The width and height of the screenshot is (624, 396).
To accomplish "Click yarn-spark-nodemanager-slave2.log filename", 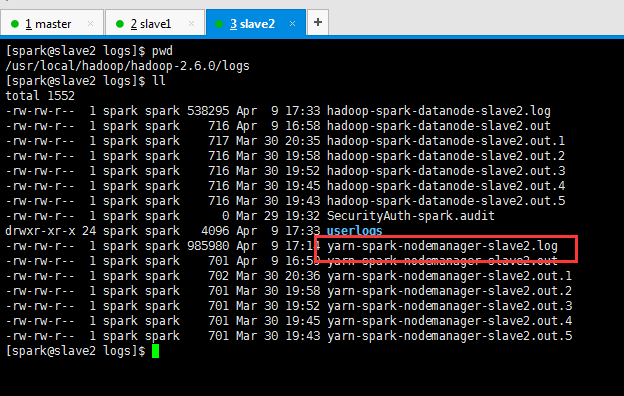I will coord(442,246).
